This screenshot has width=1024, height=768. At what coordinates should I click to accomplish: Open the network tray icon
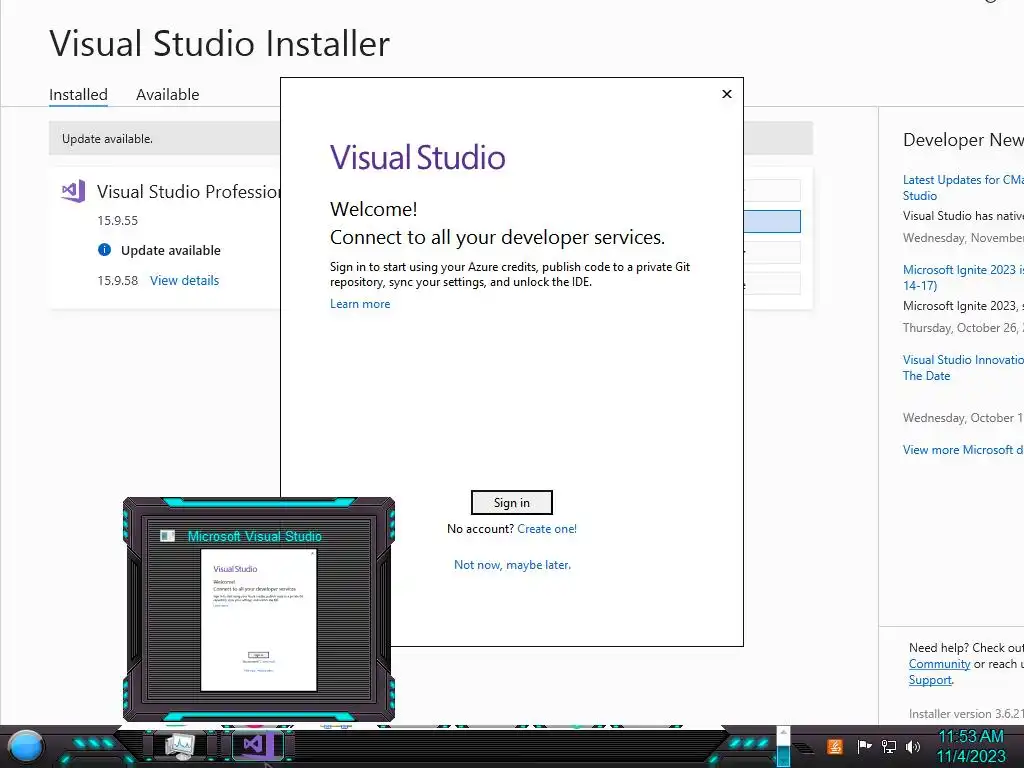(888, 746)
